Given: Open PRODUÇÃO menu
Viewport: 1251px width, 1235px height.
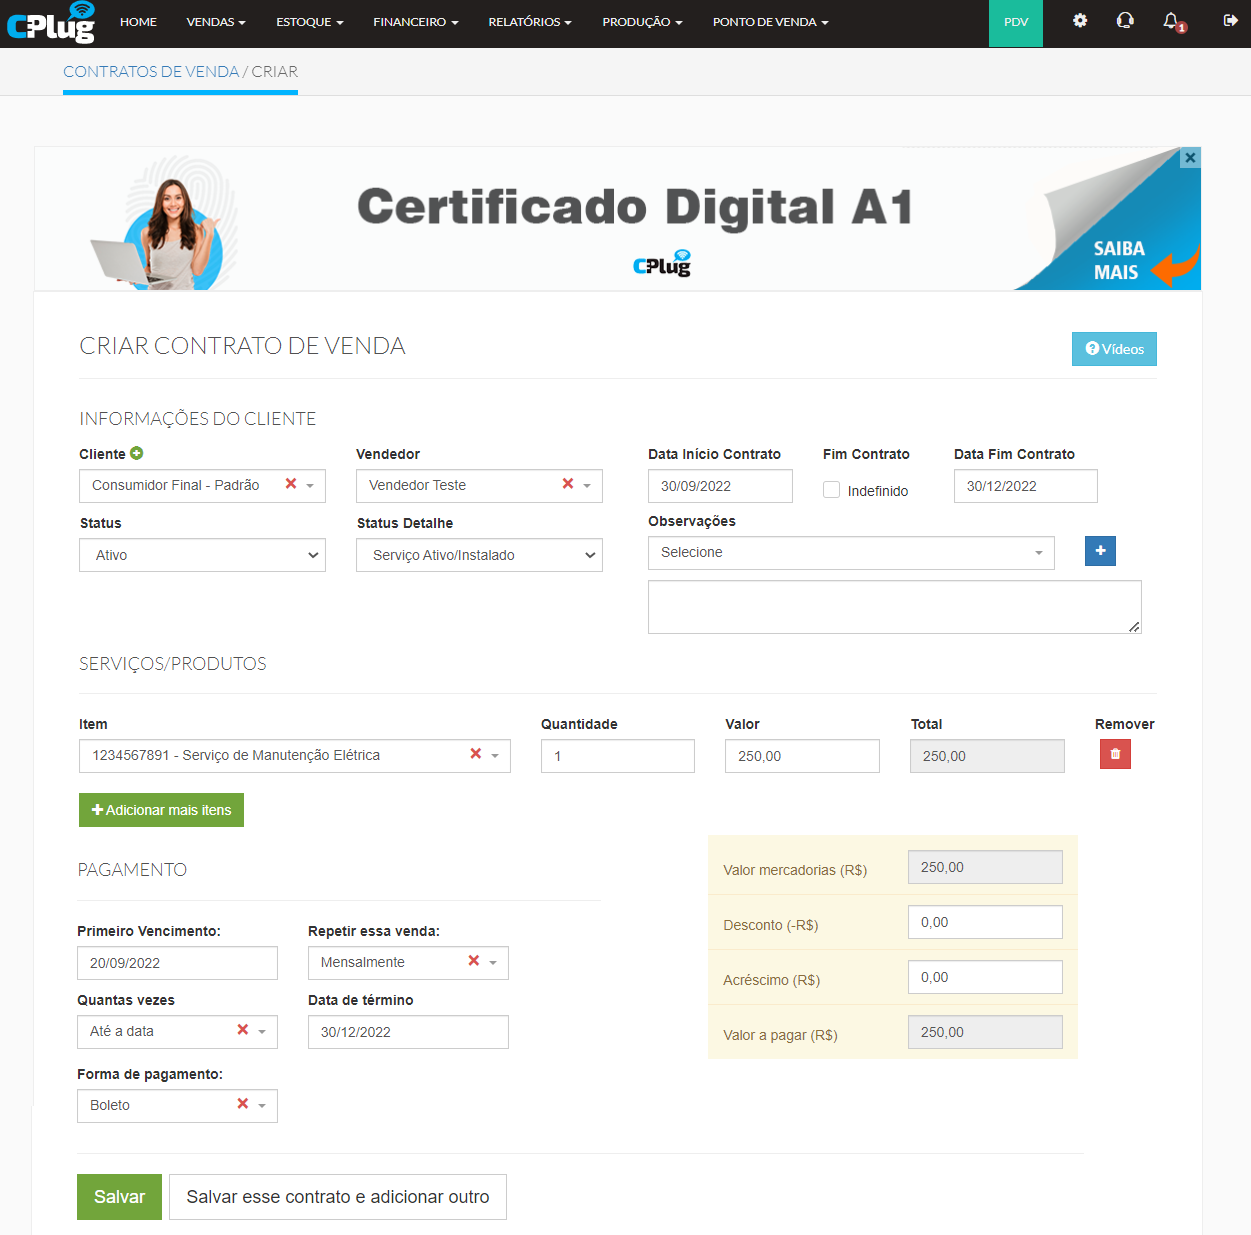Looking at the screenshot, I should pos(642,22).
